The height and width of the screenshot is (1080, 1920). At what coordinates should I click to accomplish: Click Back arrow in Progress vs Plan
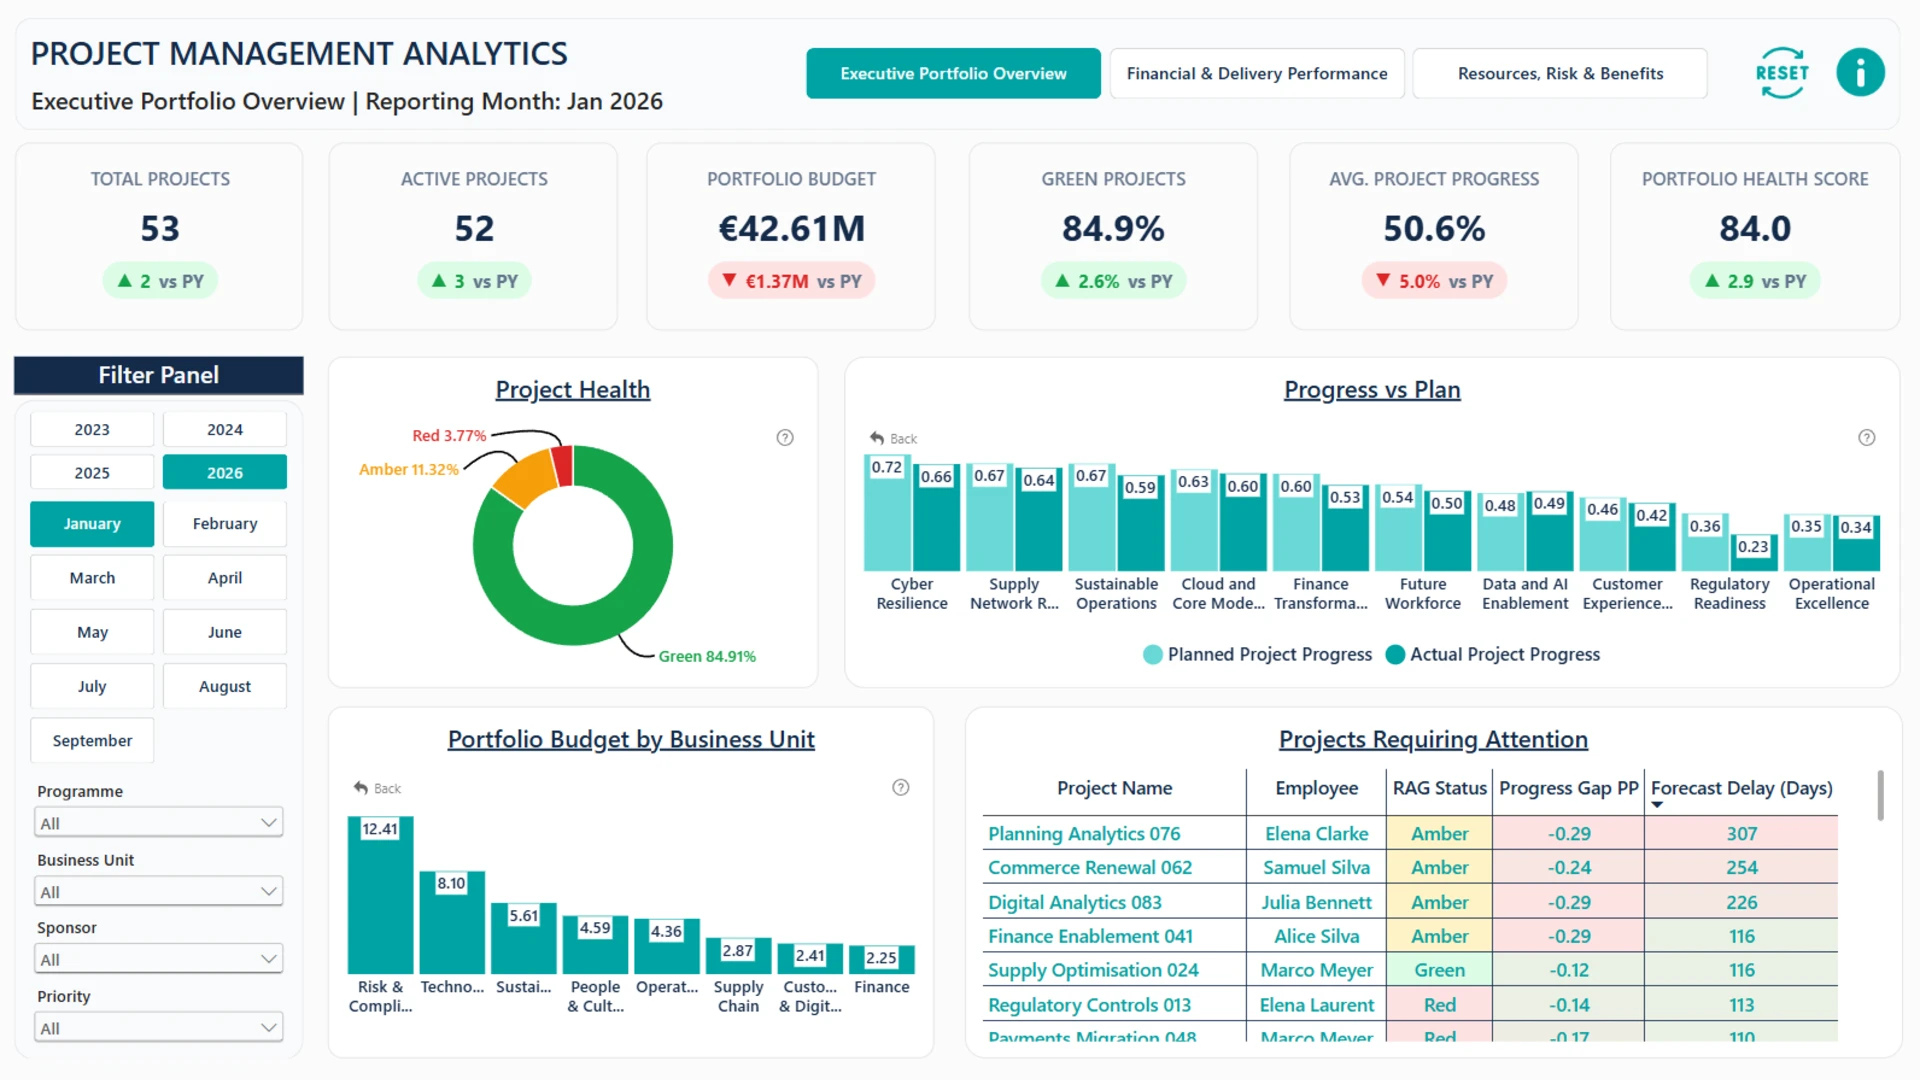[x=893, y=439]
